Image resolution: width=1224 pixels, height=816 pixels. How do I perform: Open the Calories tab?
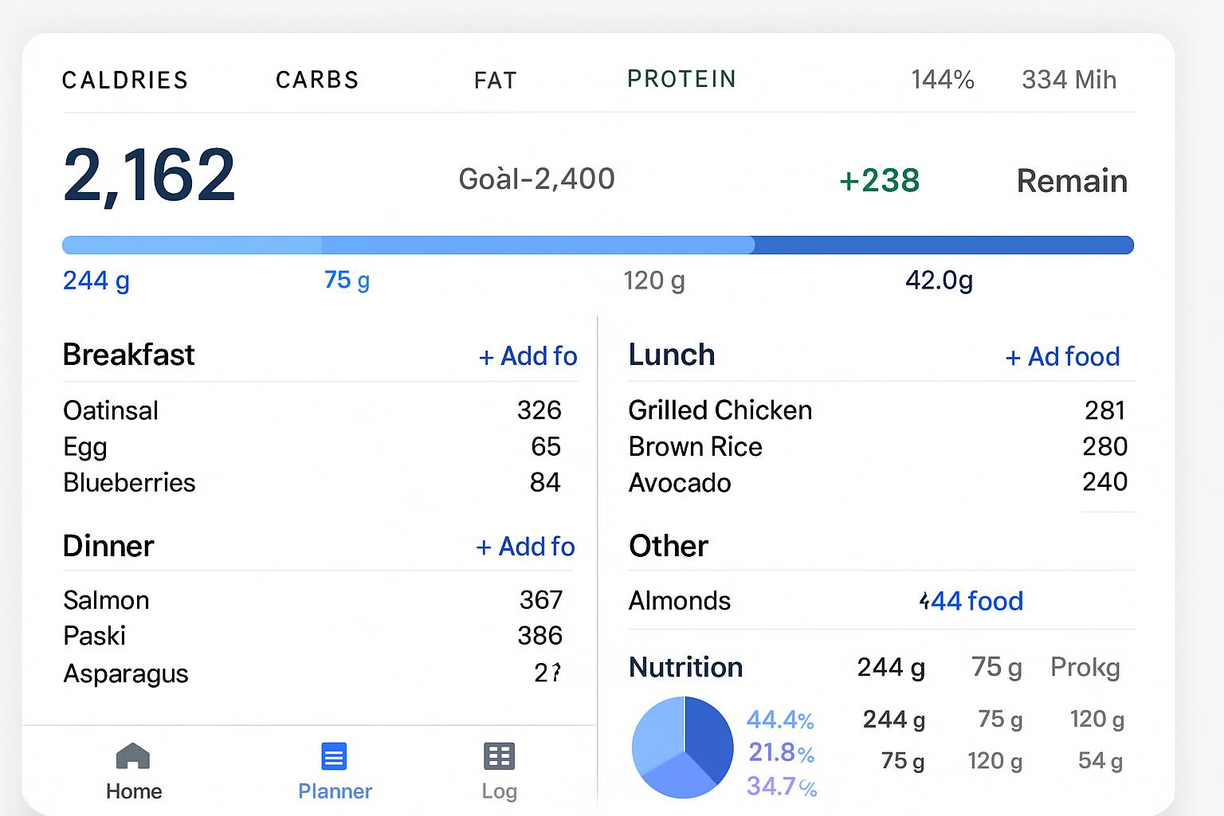coord(125,80)
